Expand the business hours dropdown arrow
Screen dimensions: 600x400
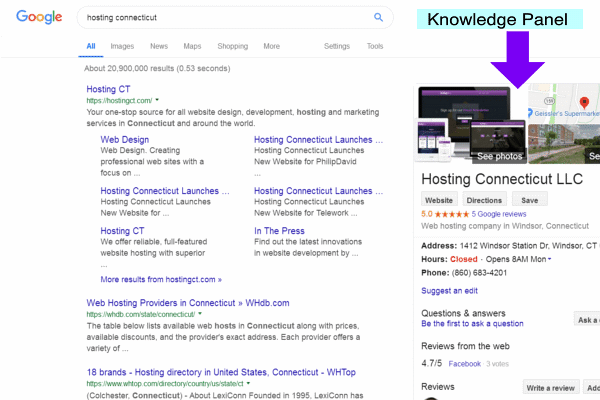tap(549, 259)
